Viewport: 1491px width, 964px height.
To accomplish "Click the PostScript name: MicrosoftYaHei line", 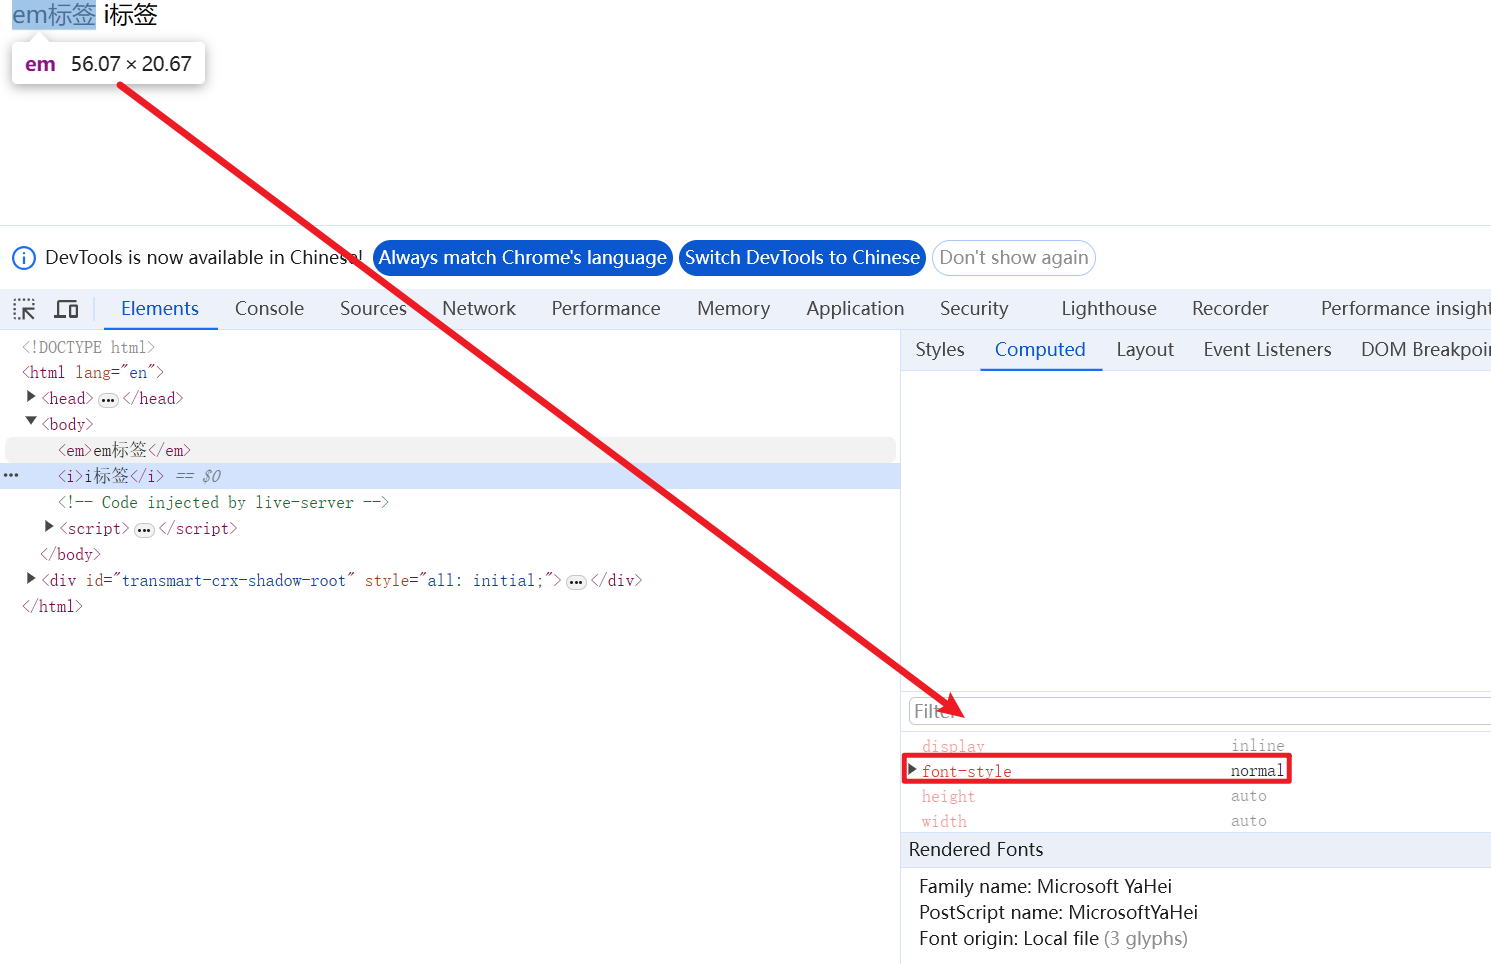I will pyautogui.click(x=1058, y=912).
